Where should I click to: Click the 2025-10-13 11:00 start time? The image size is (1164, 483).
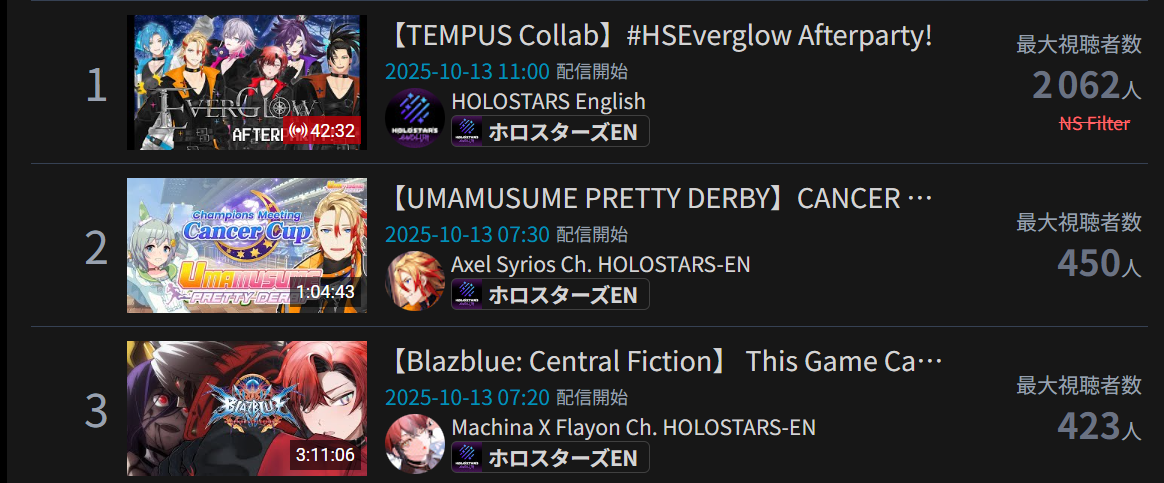468,72
